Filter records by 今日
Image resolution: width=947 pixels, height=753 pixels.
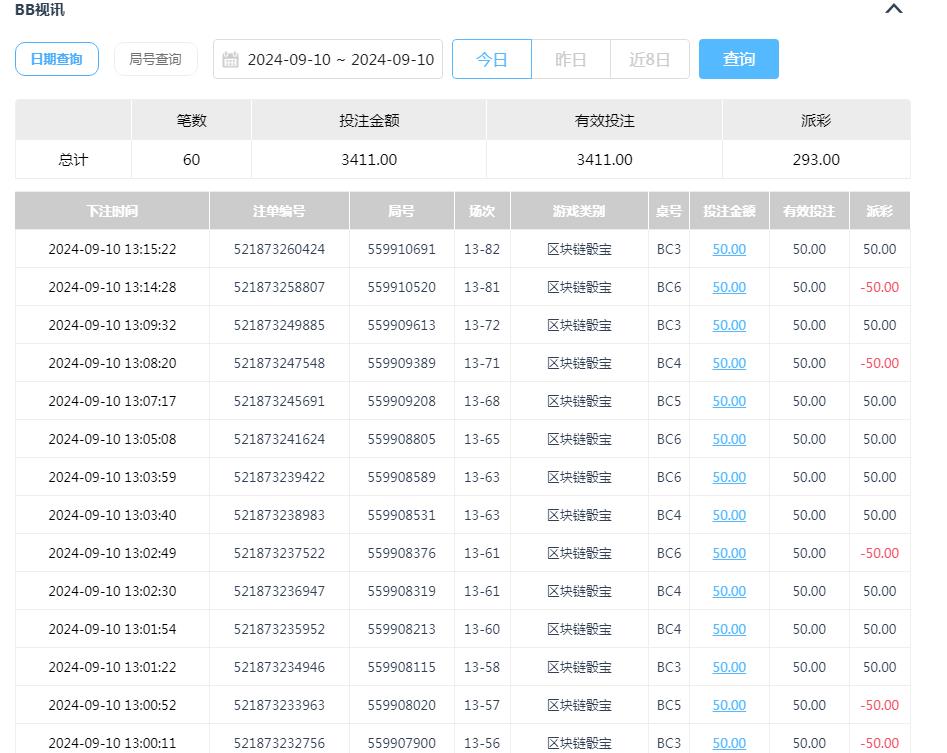click(491, 59)
